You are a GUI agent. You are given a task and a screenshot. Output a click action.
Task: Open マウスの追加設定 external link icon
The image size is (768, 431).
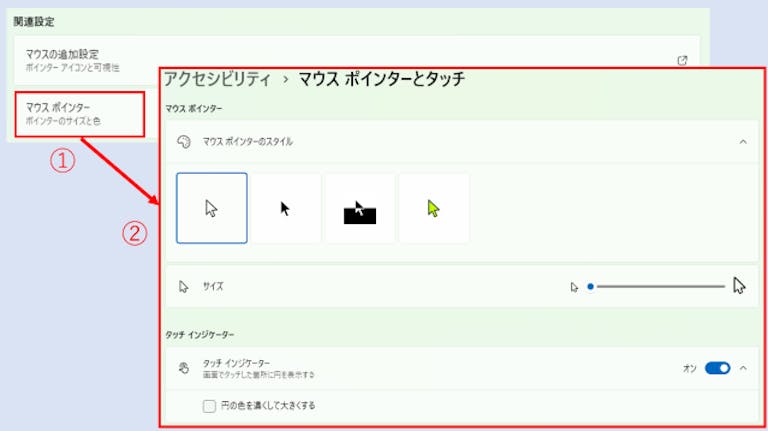click(682, 60)
